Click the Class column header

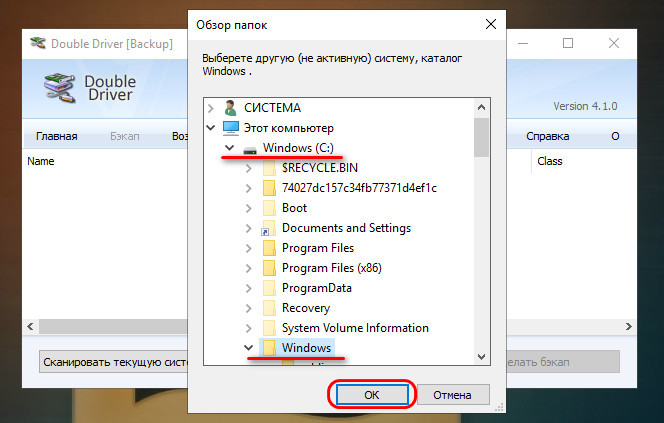[550, 161]
